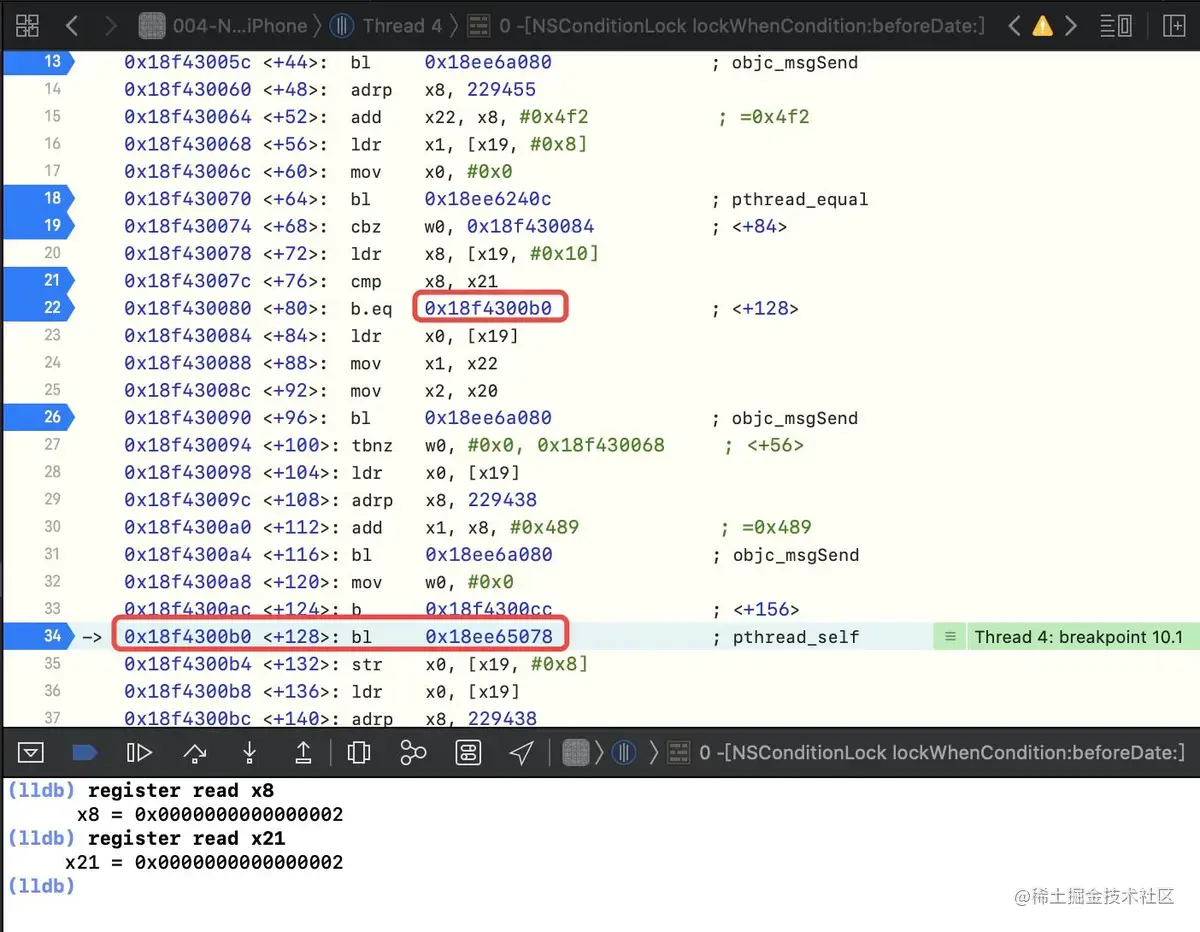The image size is (1200, 932).
Task: Click the Simulate Location arrow
Action: tap(521, 752)
